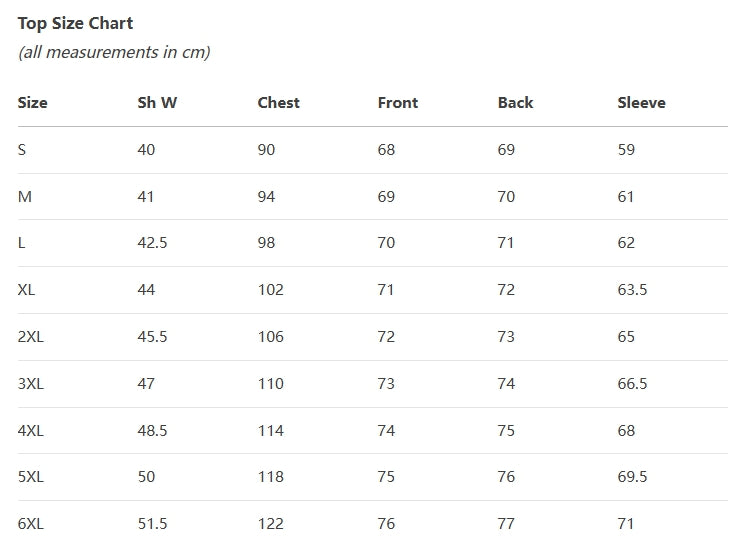Click the Sh W column header
The image size is (730, 547).
[x=157, y=102]
